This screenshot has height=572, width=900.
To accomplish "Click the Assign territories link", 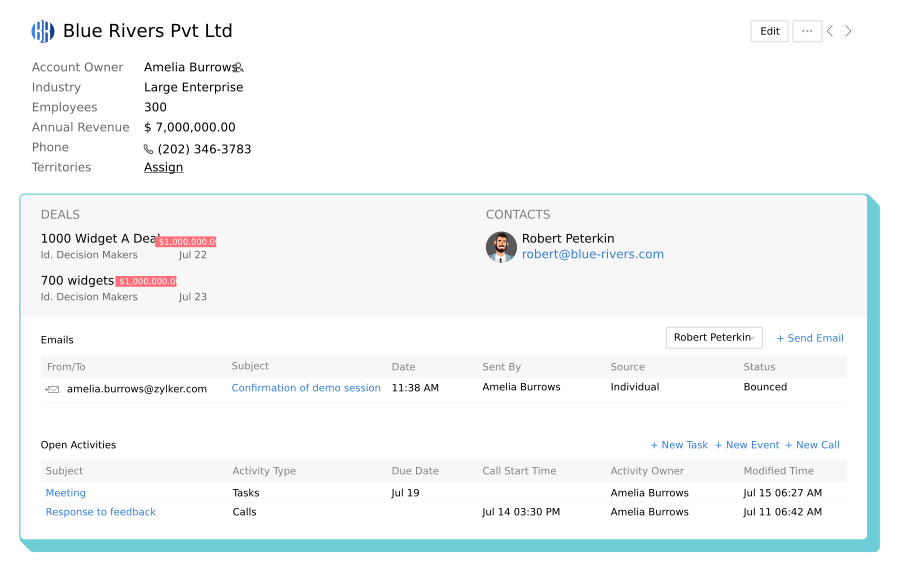I will click(x=164, y=168).
